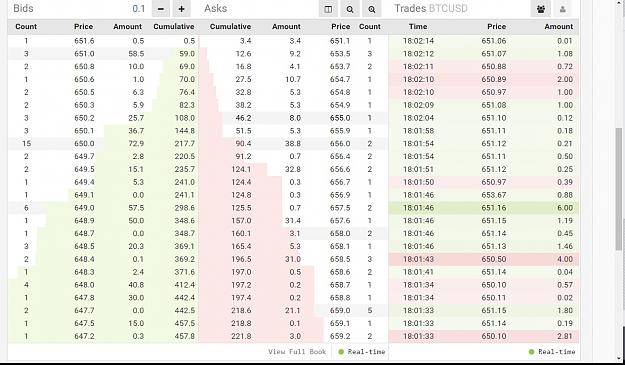
Task: Select ask price 659.2
Action: click(340, 336)
